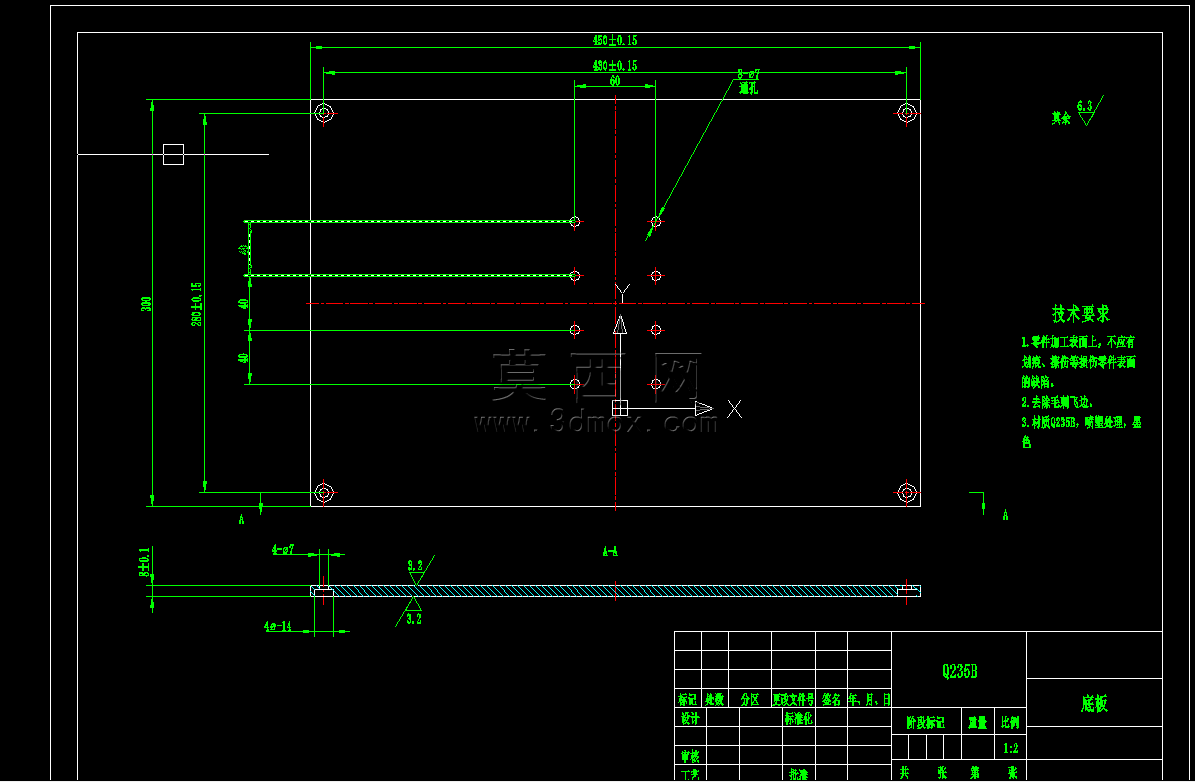Click the 1:2 scale value cell
Screen dimensions: 1195x782
pyautogui.click(x=1011, y=748)
